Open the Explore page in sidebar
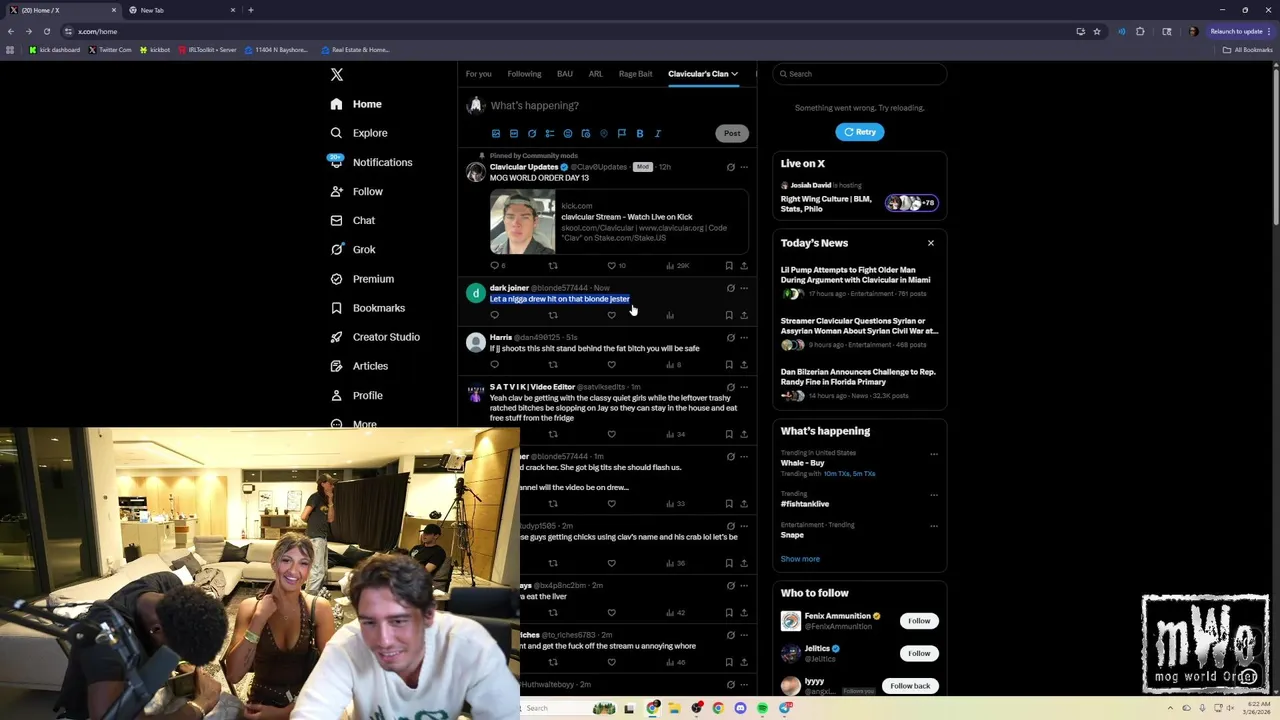The width and height of the screenshot is (1280, 720). click(359, 133)
